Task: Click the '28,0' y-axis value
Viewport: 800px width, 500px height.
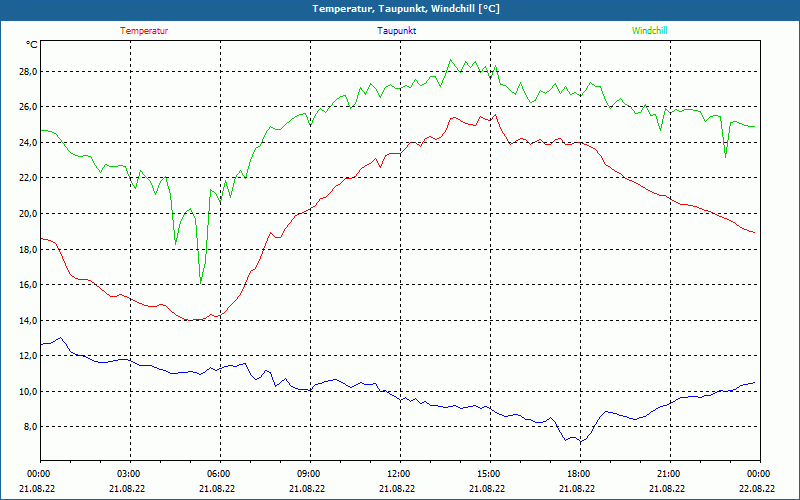Action: click(x=28, y=71)
